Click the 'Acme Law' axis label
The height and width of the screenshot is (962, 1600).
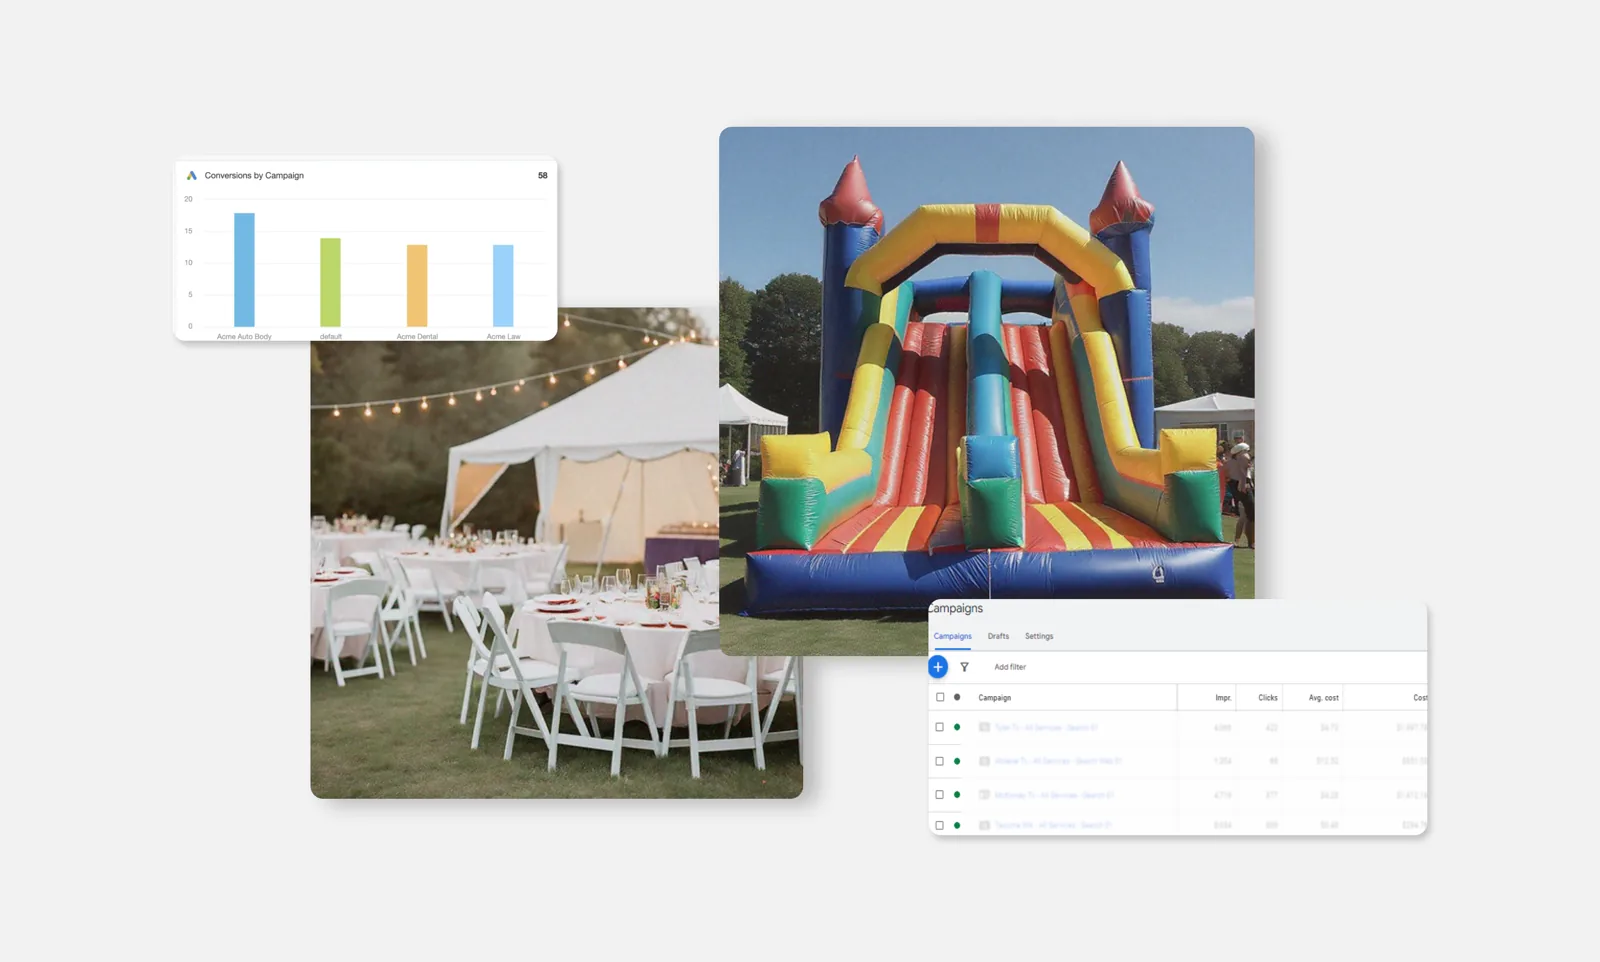pos(503,336)
